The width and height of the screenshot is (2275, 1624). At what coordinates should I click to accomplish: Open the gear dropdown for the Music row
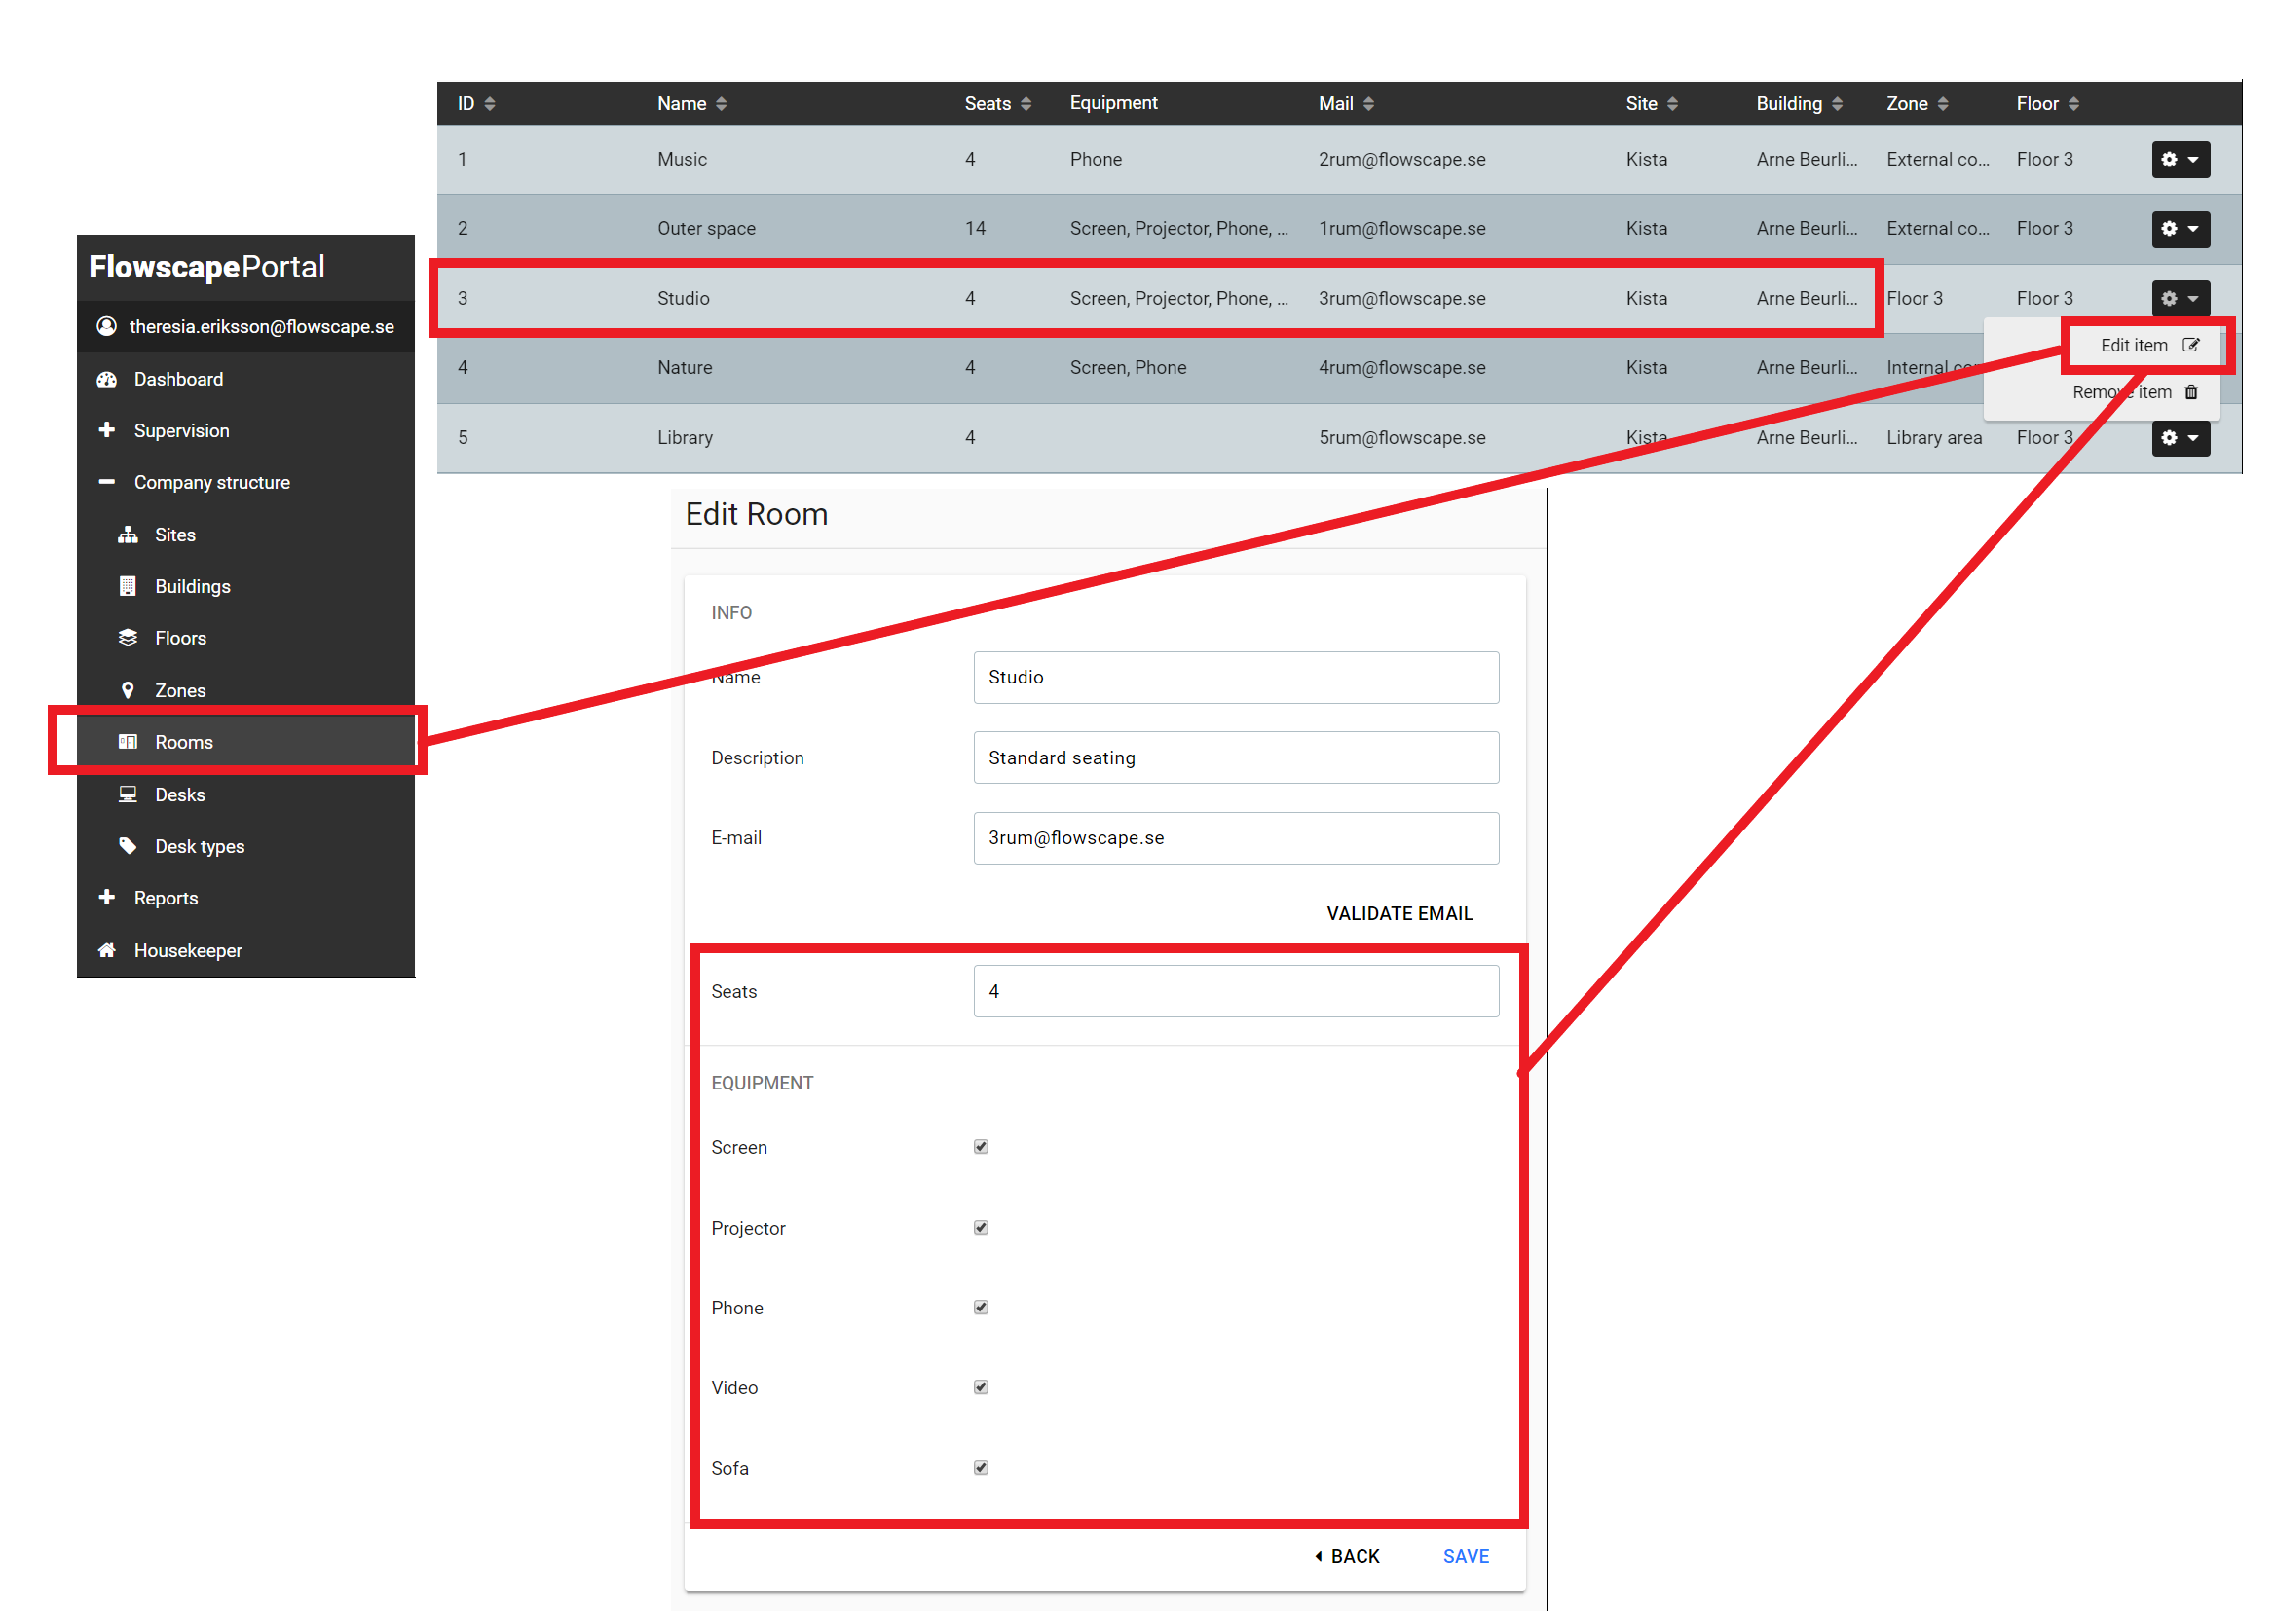click(2180, 159)
